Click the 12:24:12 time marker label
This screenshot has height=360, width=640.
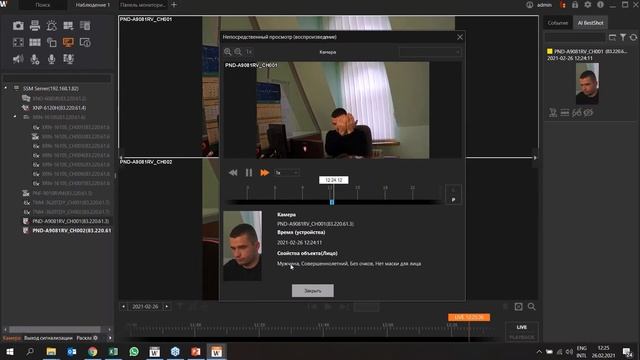tap(333, 180)
